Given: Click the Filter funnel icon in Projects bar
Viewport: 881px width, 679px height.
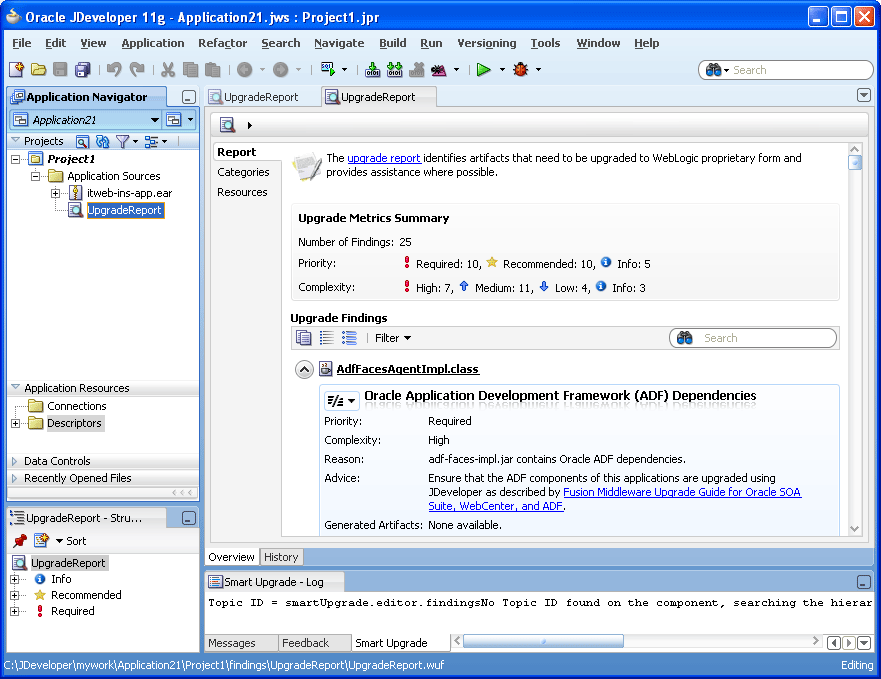Looking at the screenshot, I should [x=122, y=141].
